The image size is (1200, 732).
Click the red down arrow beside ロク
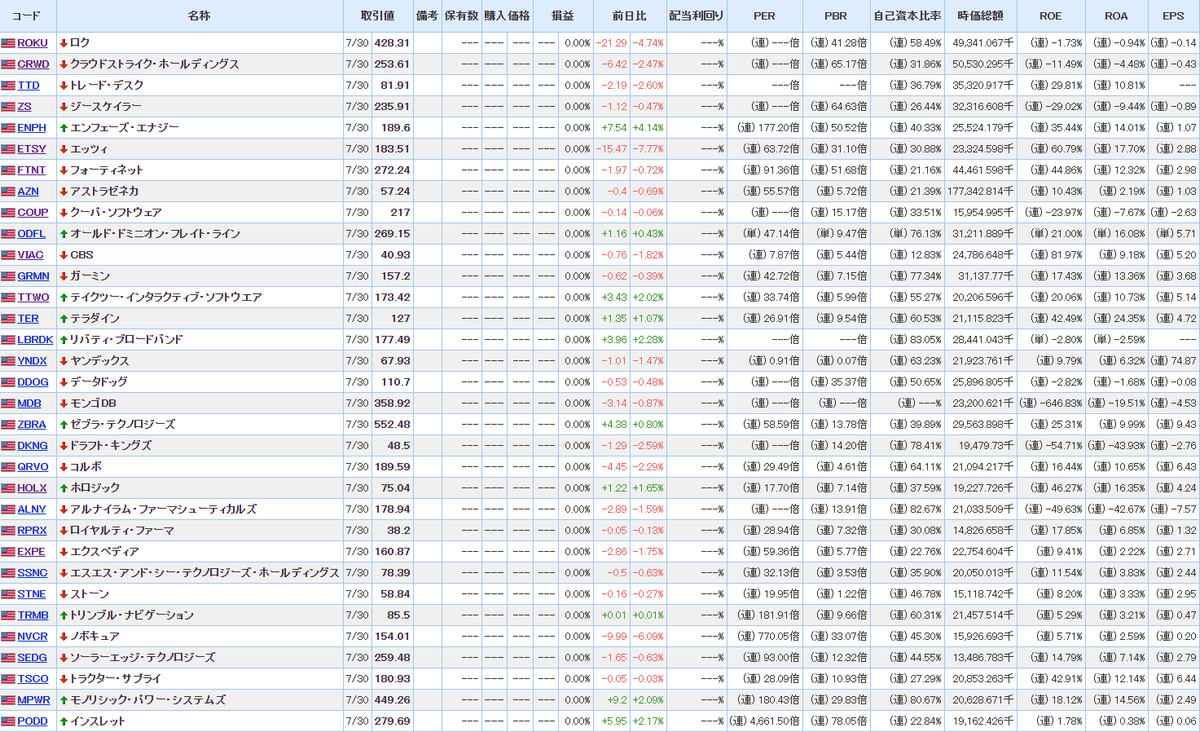pyautogui.click(x=63, y=43)
